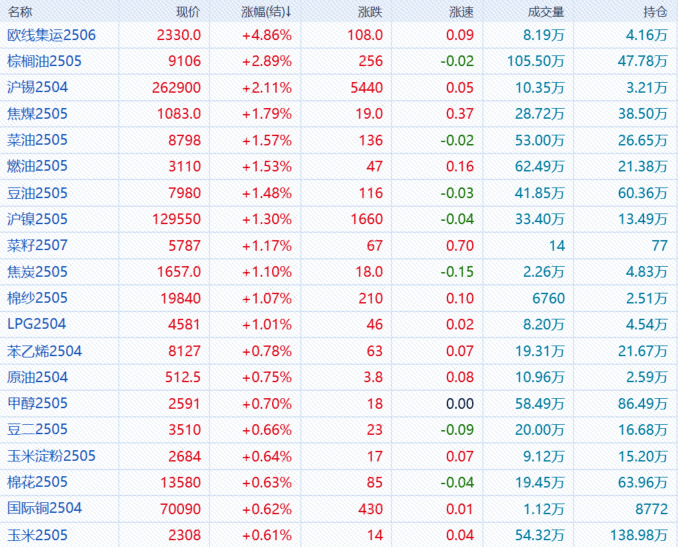The width and height of the screenshot is (678, 547).
Task: Sort by 持仓 column header
Action: click(654, 11)
